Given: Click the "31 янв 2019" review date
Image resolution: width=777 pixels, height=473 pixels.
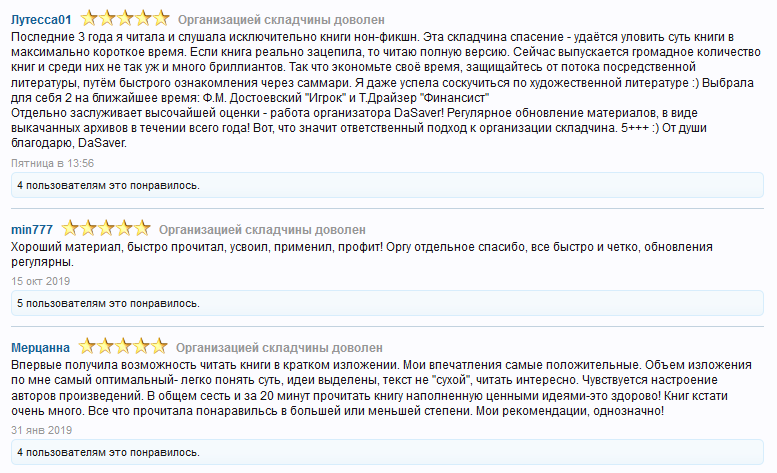Looking at the screenshot, I should coord(39,429).
